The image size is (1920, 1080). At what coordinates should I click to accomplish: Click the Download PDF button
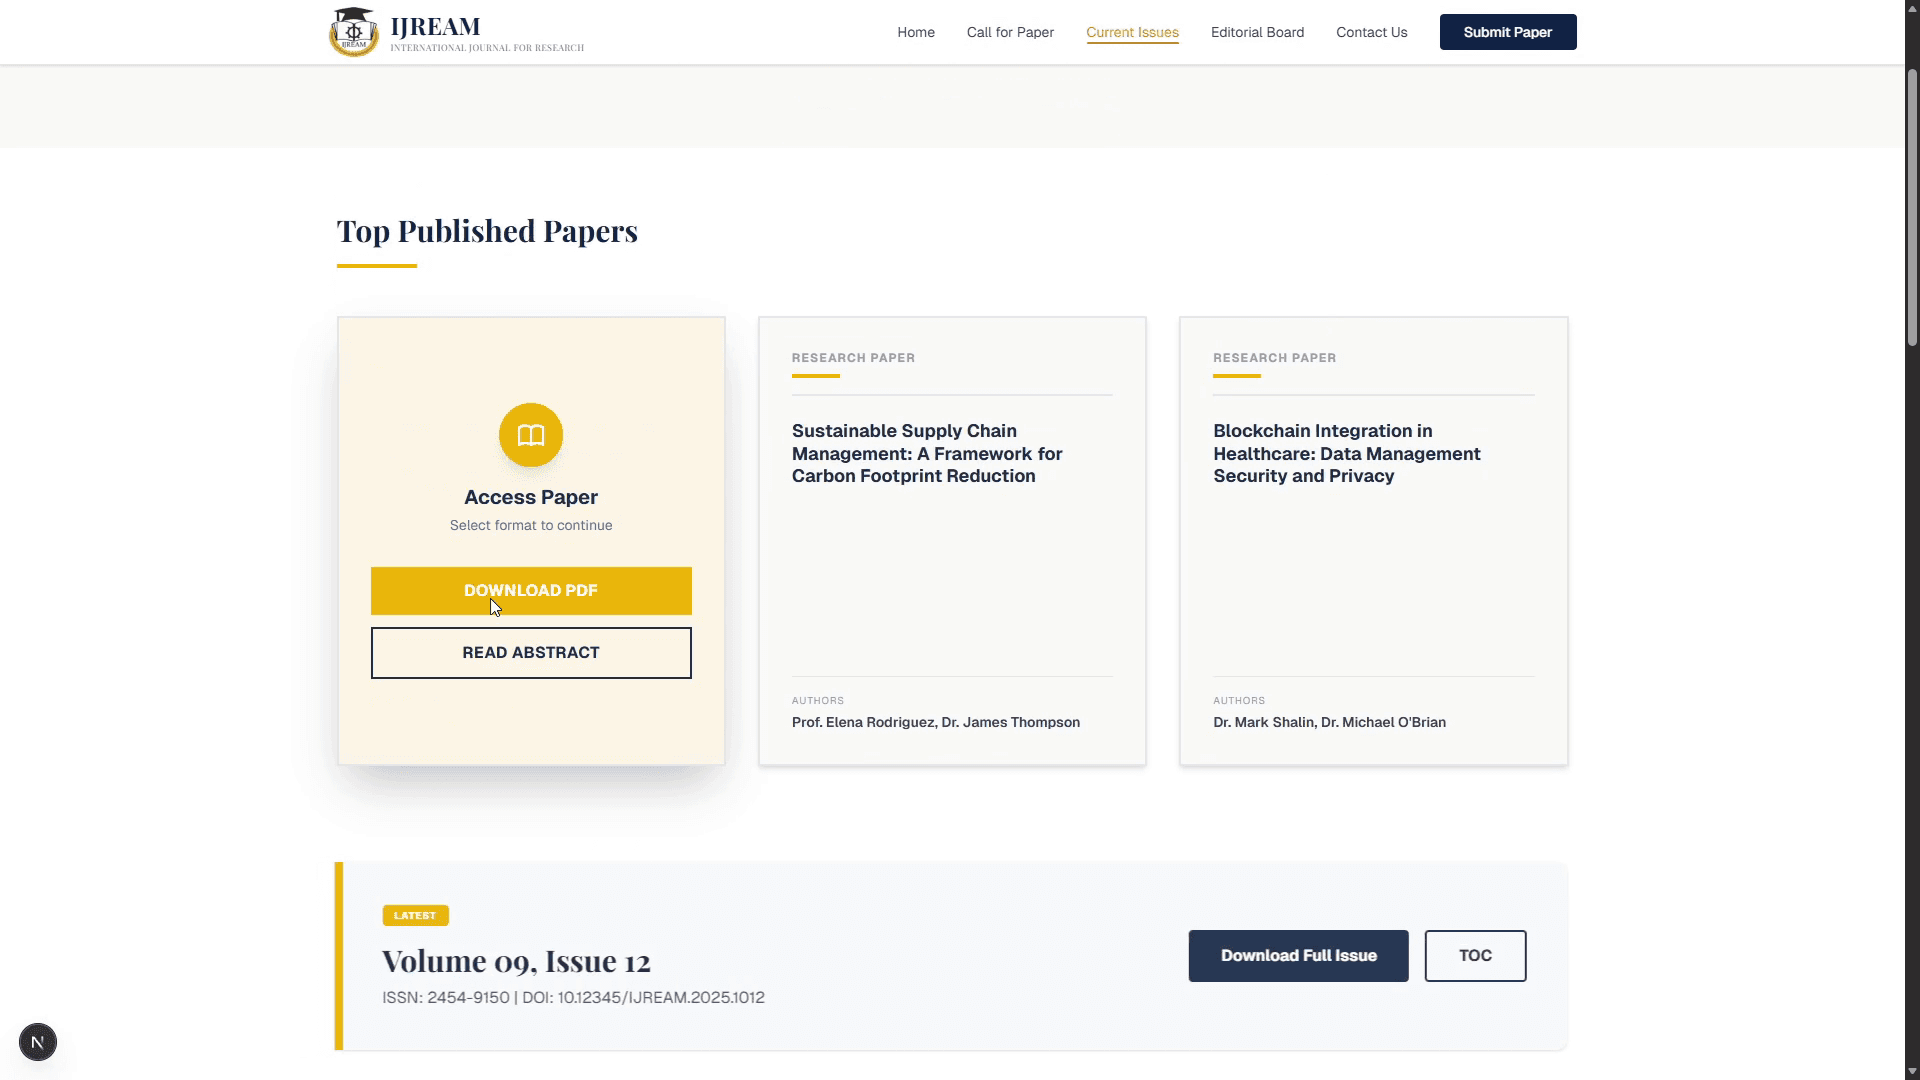(531, 591)
